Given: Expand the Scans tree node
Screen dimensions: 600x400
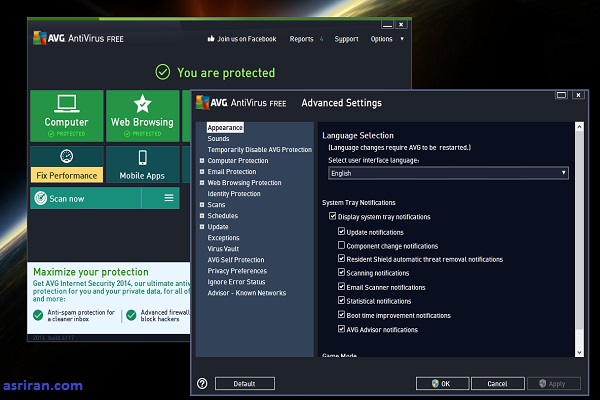Looking at the screenshot, I should click(201, 205).
